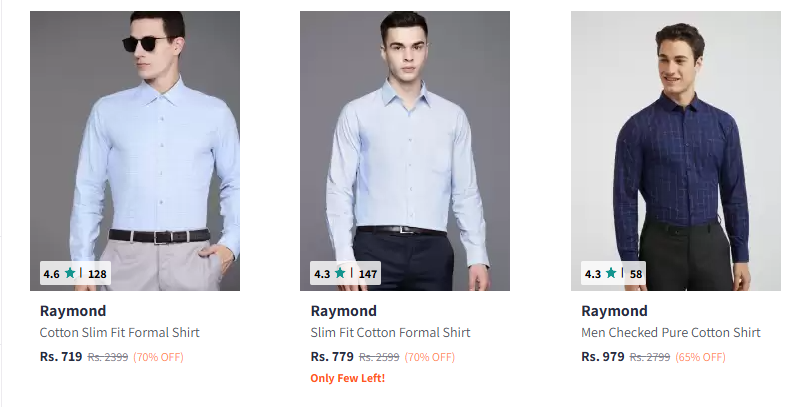The image size is (809, 407).
Task: Click the star icon beside 58 reviews
Action: tap(611, 272)
